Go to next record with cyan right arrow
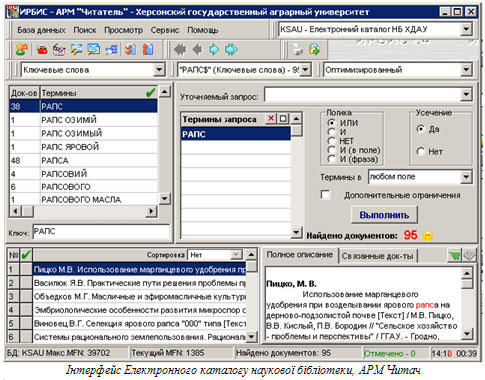 pyautogui.click(x=214, y=50)
